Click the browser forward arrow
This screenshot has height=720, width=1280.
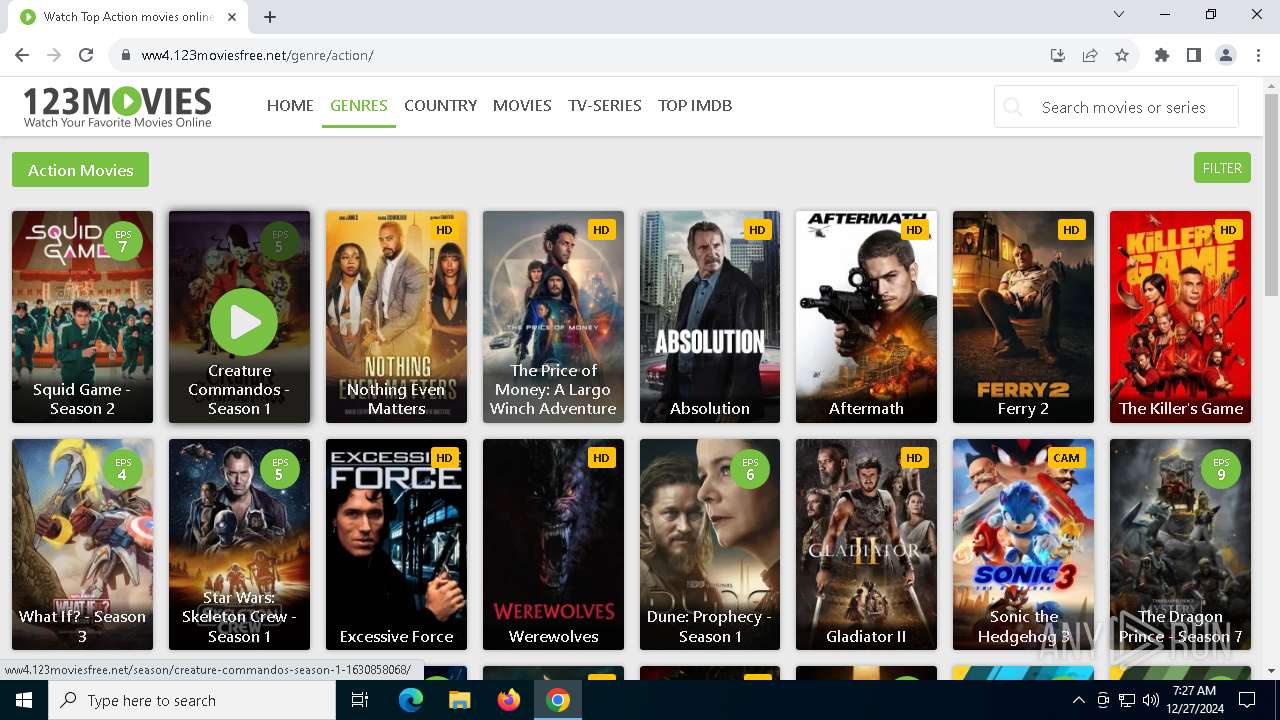[x=54, y=55]
